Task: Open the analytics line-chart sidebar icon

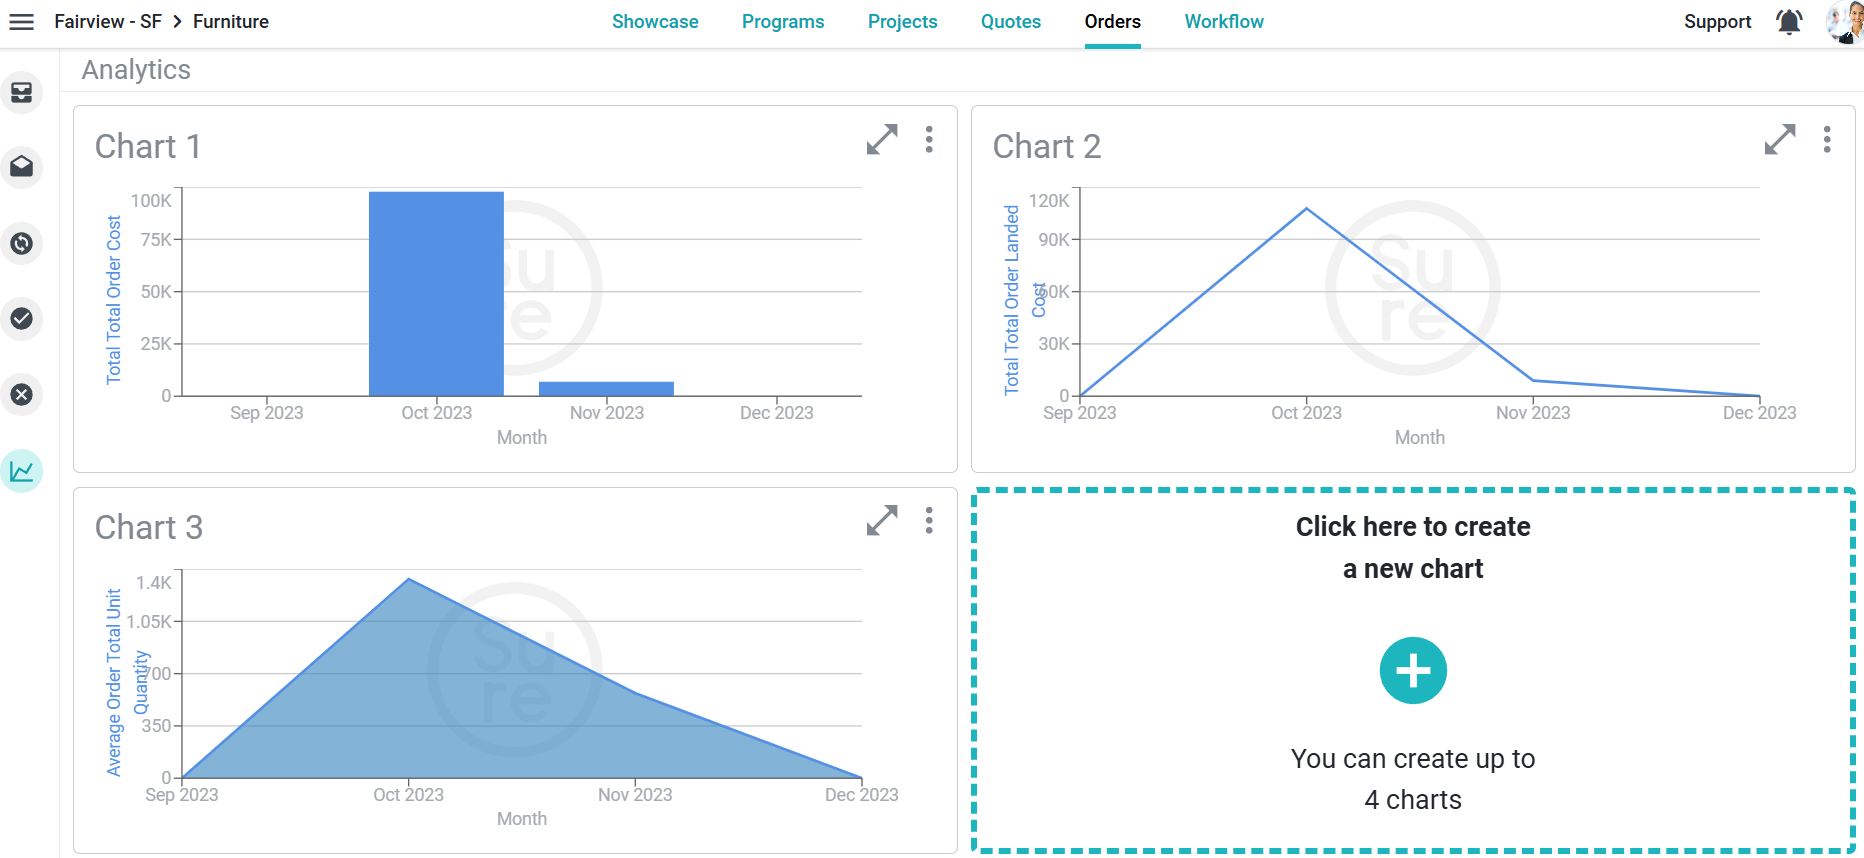Action: click(x=22, y=471)
